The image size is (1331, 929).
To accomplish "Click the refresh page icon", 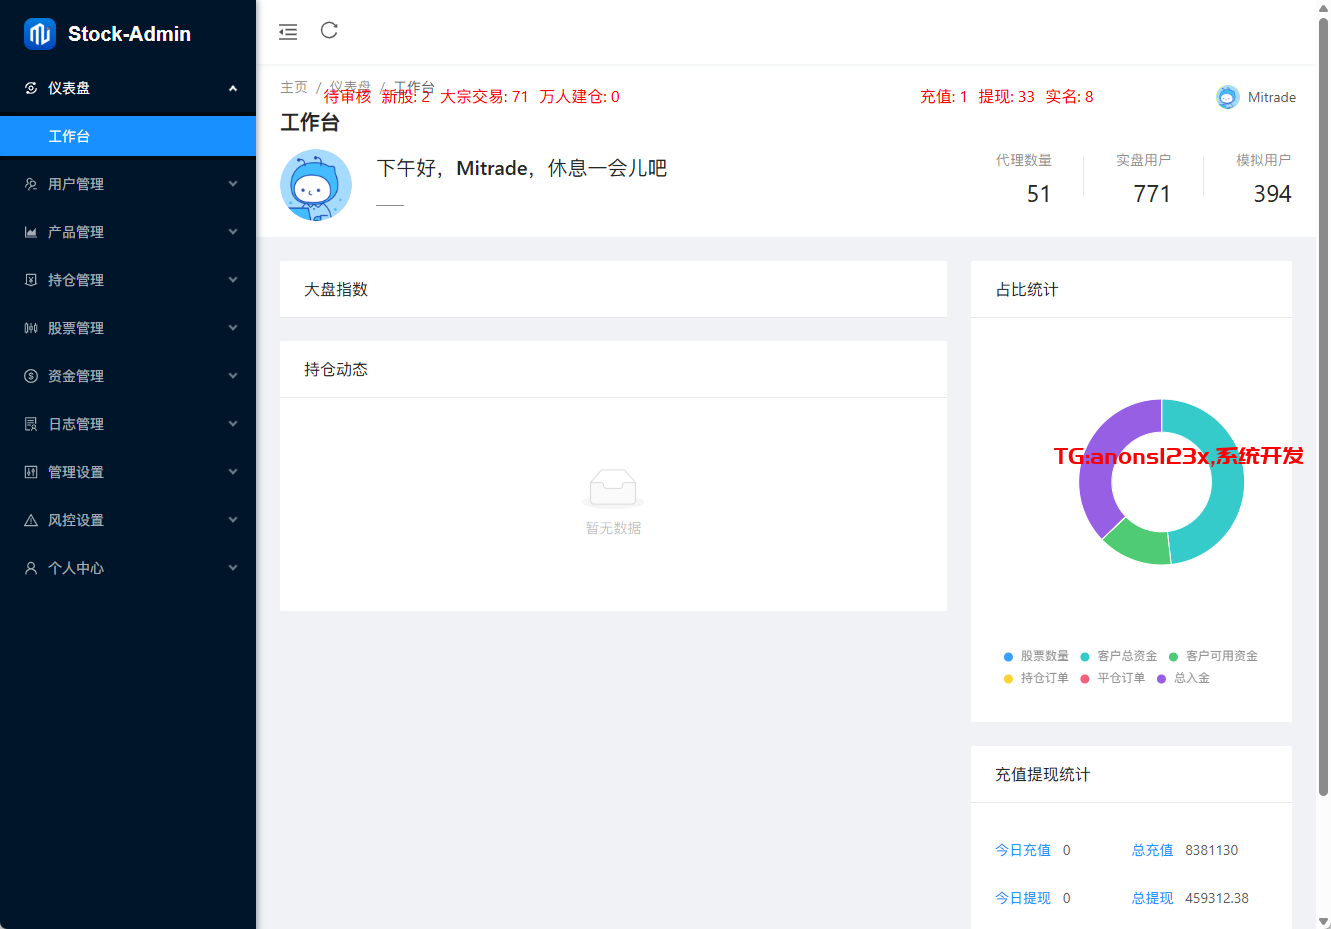I will pyautogui.click(x=329, y=31).
